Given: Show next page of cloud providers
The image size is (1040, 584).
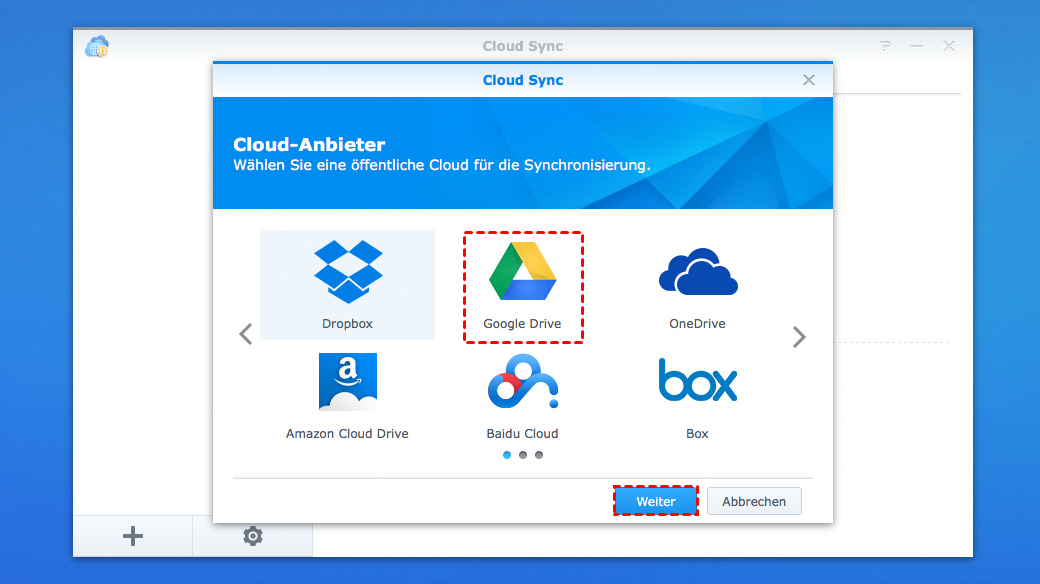Looking at the screenshot, I should click(x=799, y=336).
